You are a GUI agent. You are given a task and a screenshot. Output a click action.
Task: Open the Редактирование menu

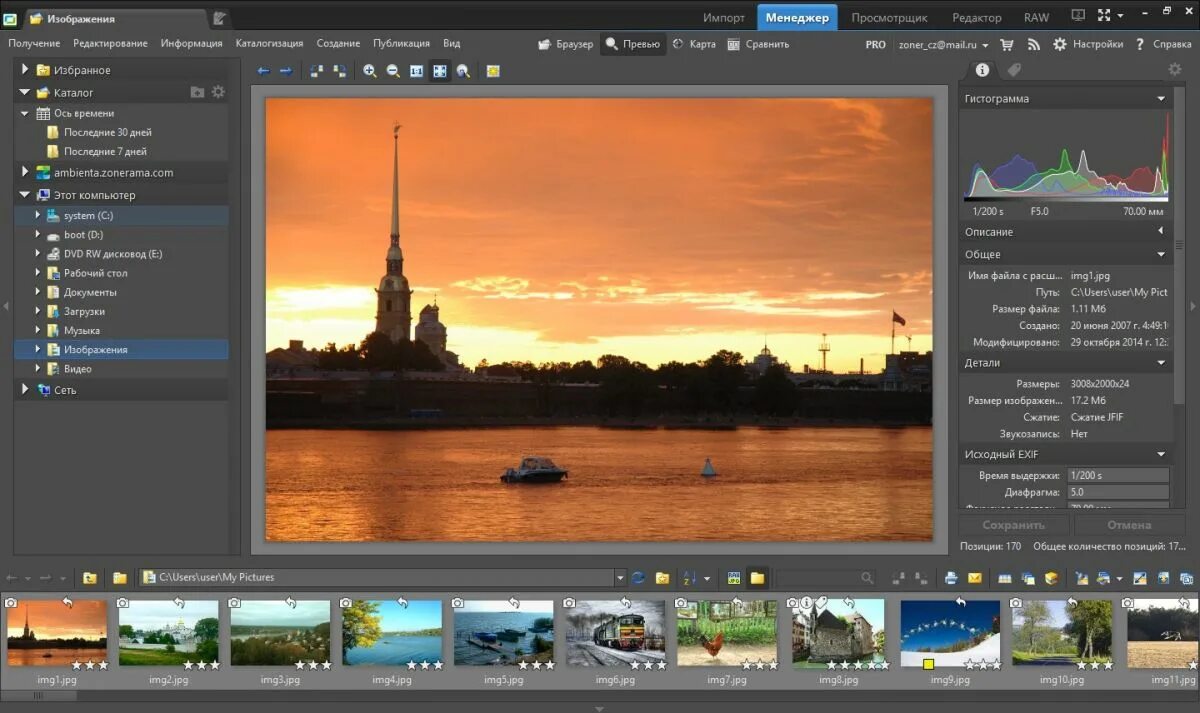pos(110,44)
